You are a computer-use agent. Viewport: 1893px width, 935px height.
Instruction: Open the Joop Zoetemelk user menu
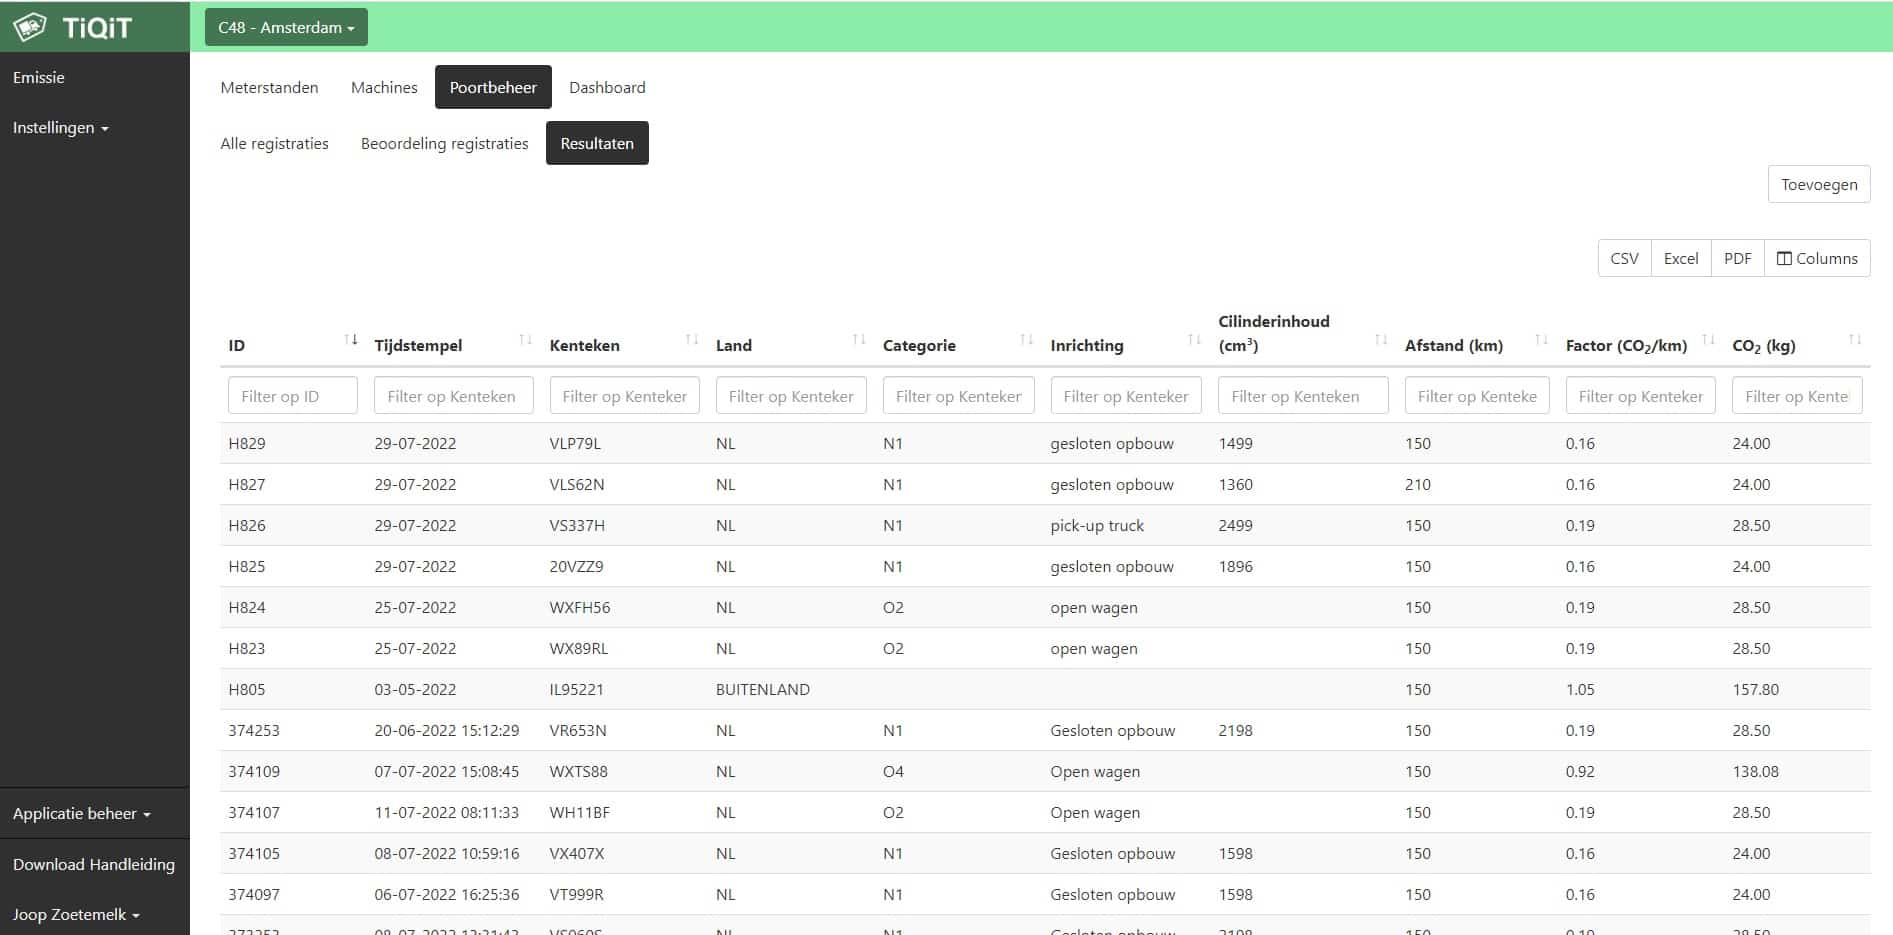(x=76, y=914)
